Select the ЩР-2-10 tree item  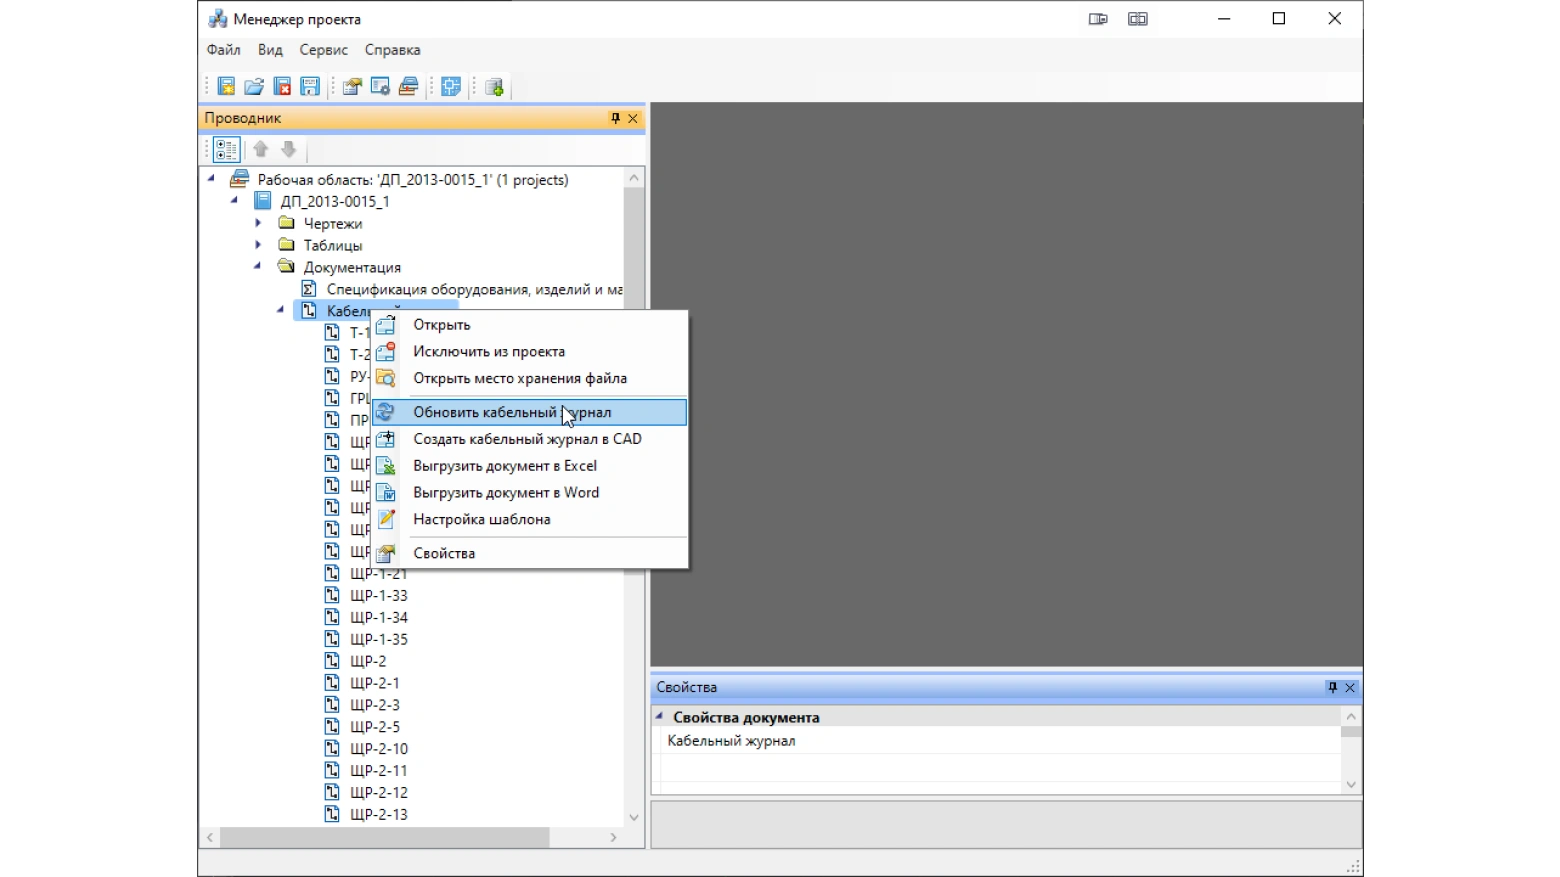point(379,749)
